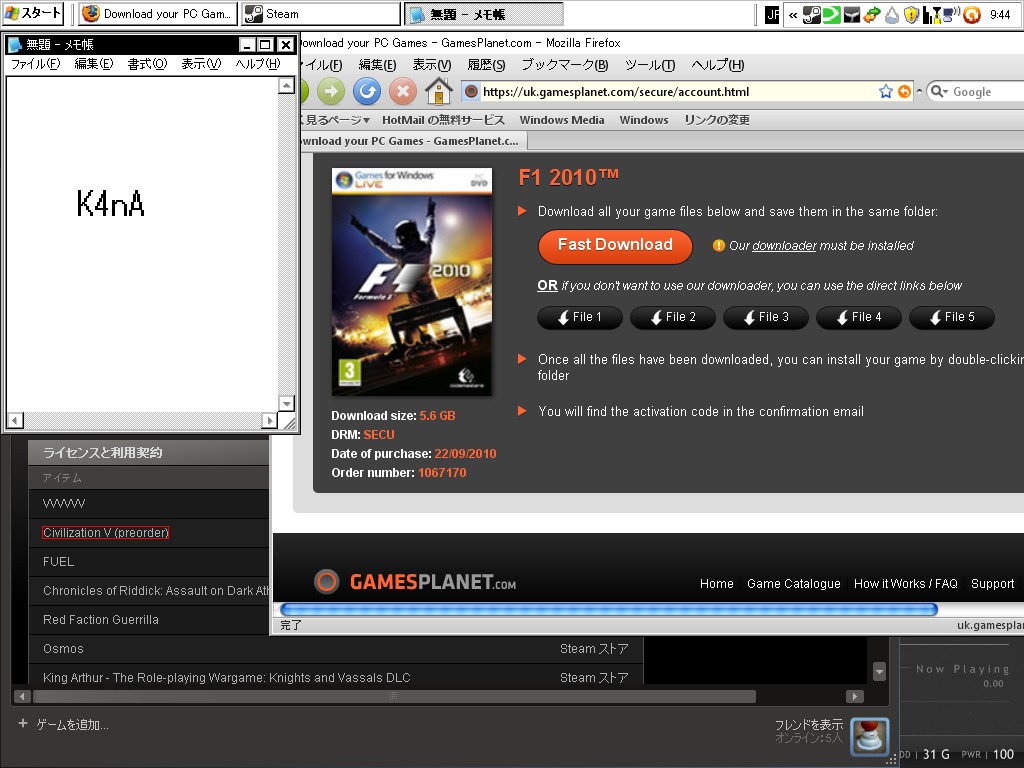Click the green tray icon next to Steam
The image size is (1024, 768).
click(831, 14)
